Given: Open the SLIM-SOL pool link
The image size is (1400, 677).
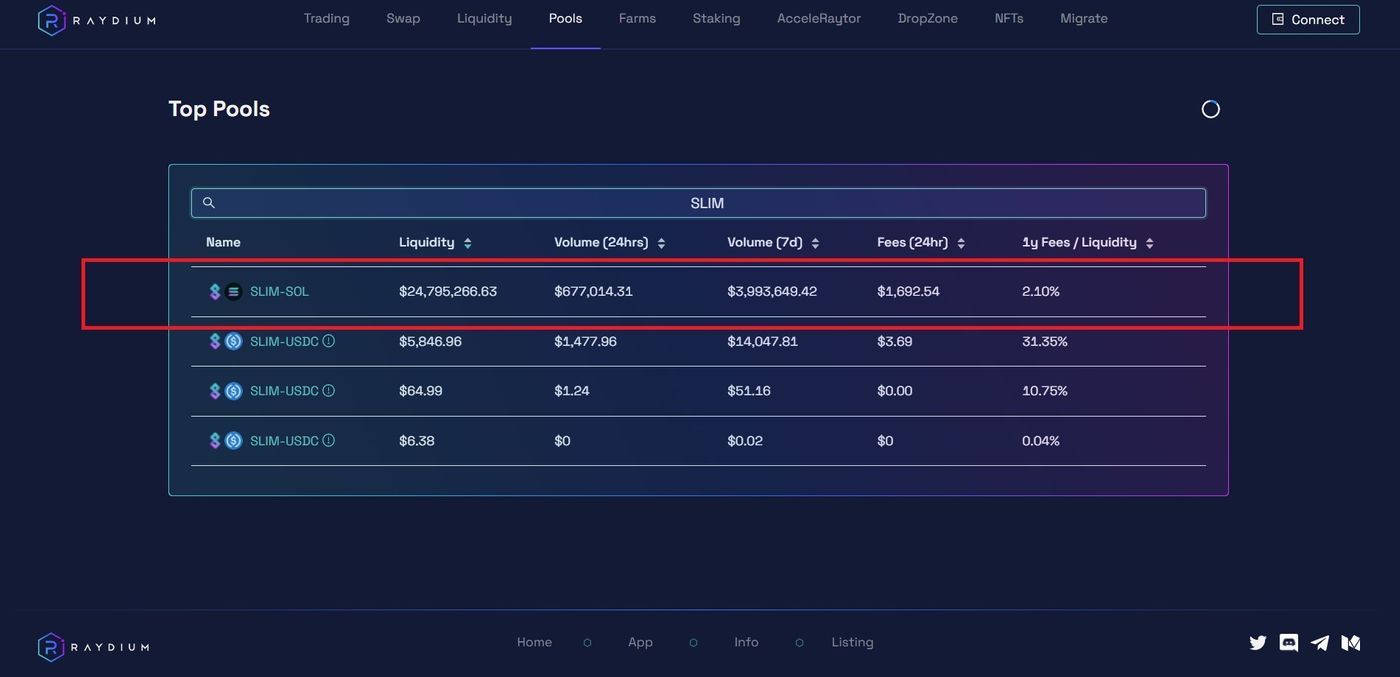Looking at the screenshot, I should (279, 292).
